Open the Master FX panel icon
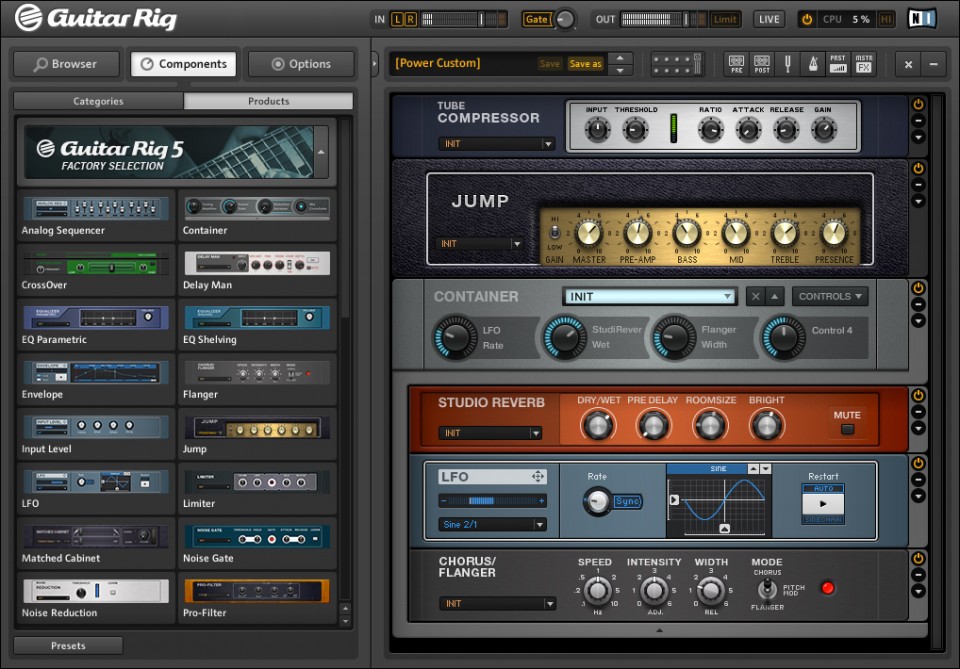The height and width of the screenshot is (669, 960). [x=864, y=64]
